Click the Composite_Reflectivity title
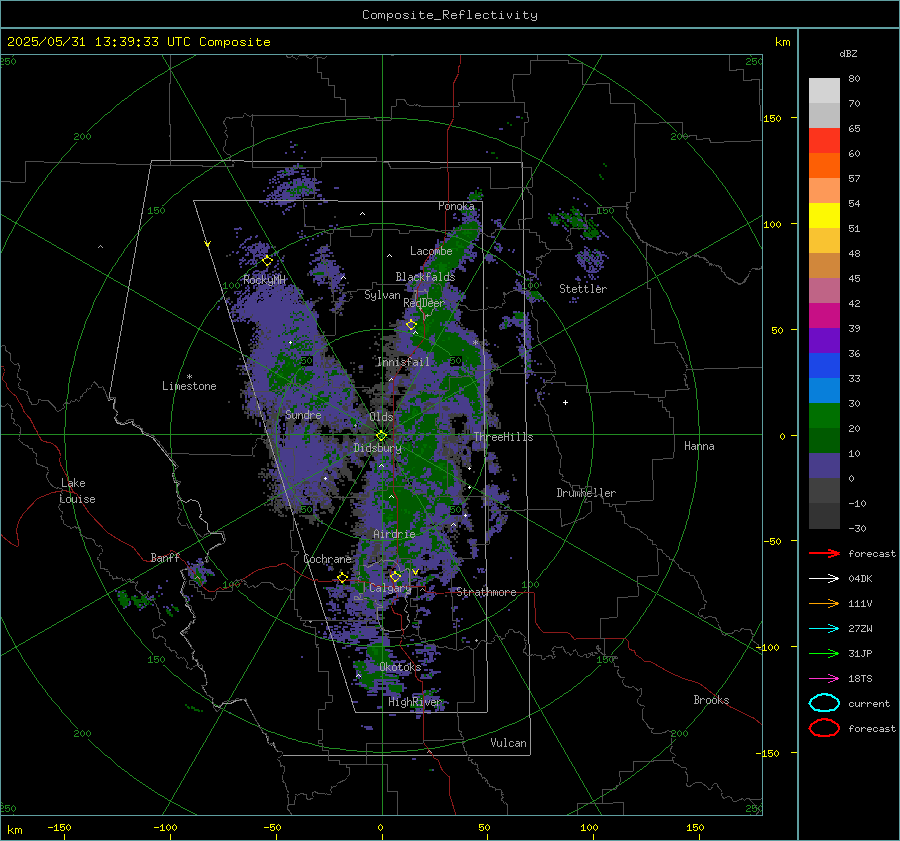Viewport: 900px width, 841px height. tap(450, 15)
